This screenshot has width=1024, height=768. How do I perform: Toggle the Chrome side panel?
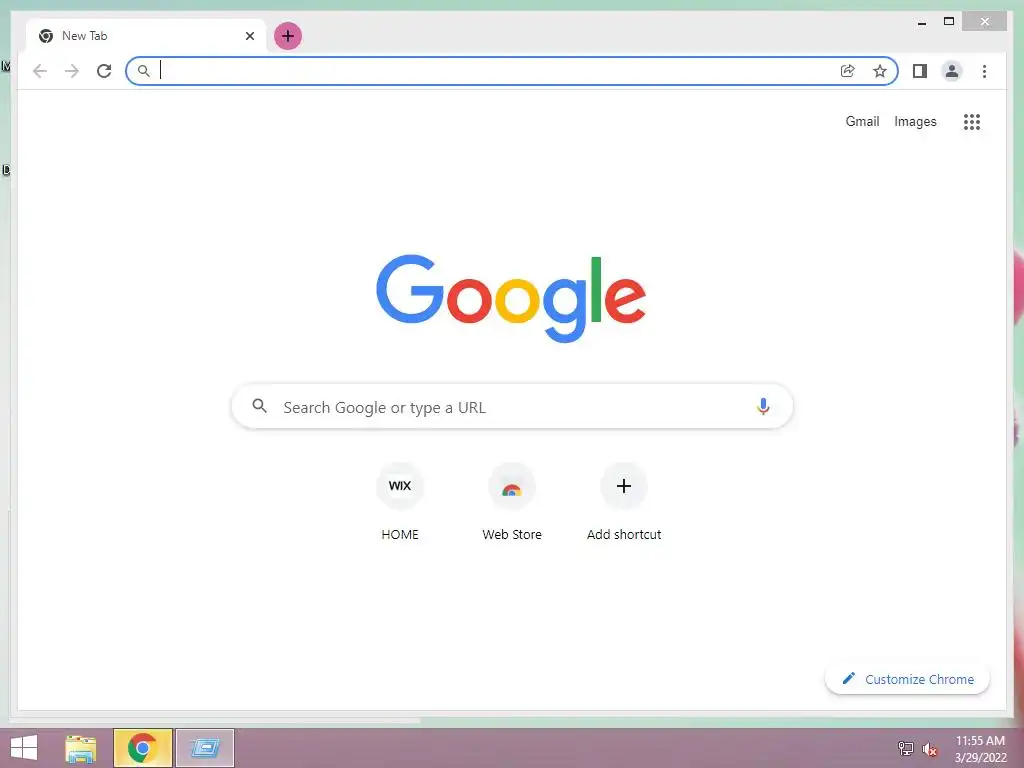pos(920,71)
